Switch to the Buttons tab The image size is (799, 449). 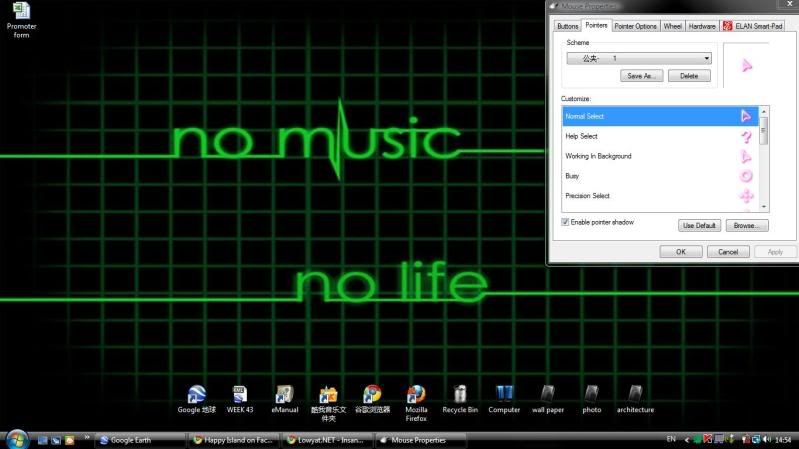pyautogui.click(x=567, y=26)
